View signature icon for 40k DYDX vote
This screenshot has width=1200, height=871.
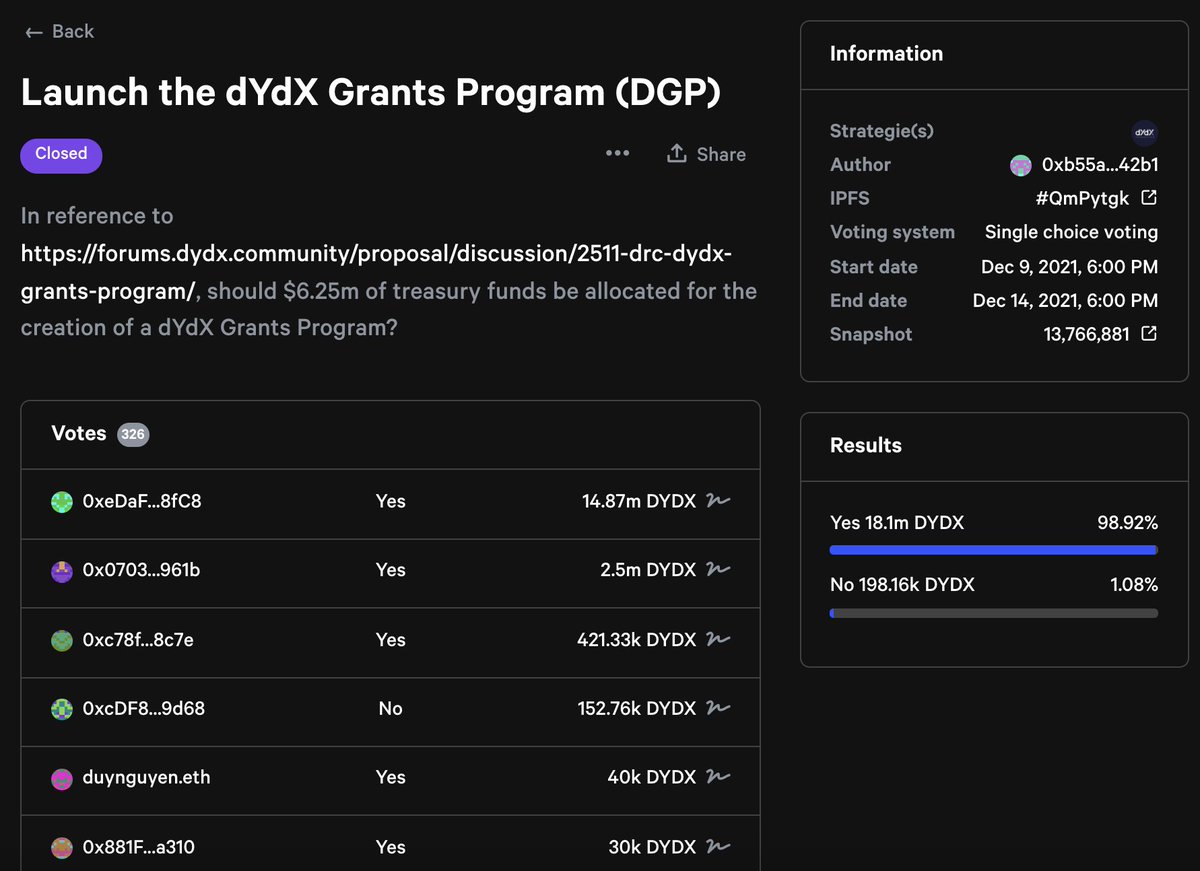click(x=718, y=777)
